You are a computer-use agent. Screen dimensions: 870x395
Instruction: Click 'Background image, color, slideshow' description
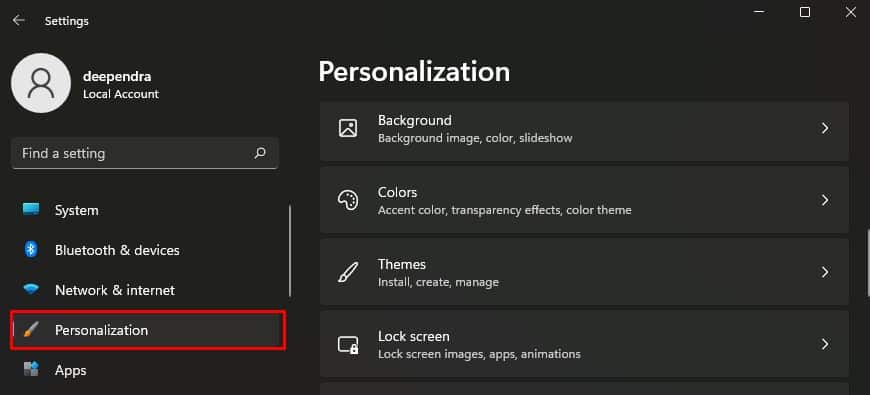(475, 138)
